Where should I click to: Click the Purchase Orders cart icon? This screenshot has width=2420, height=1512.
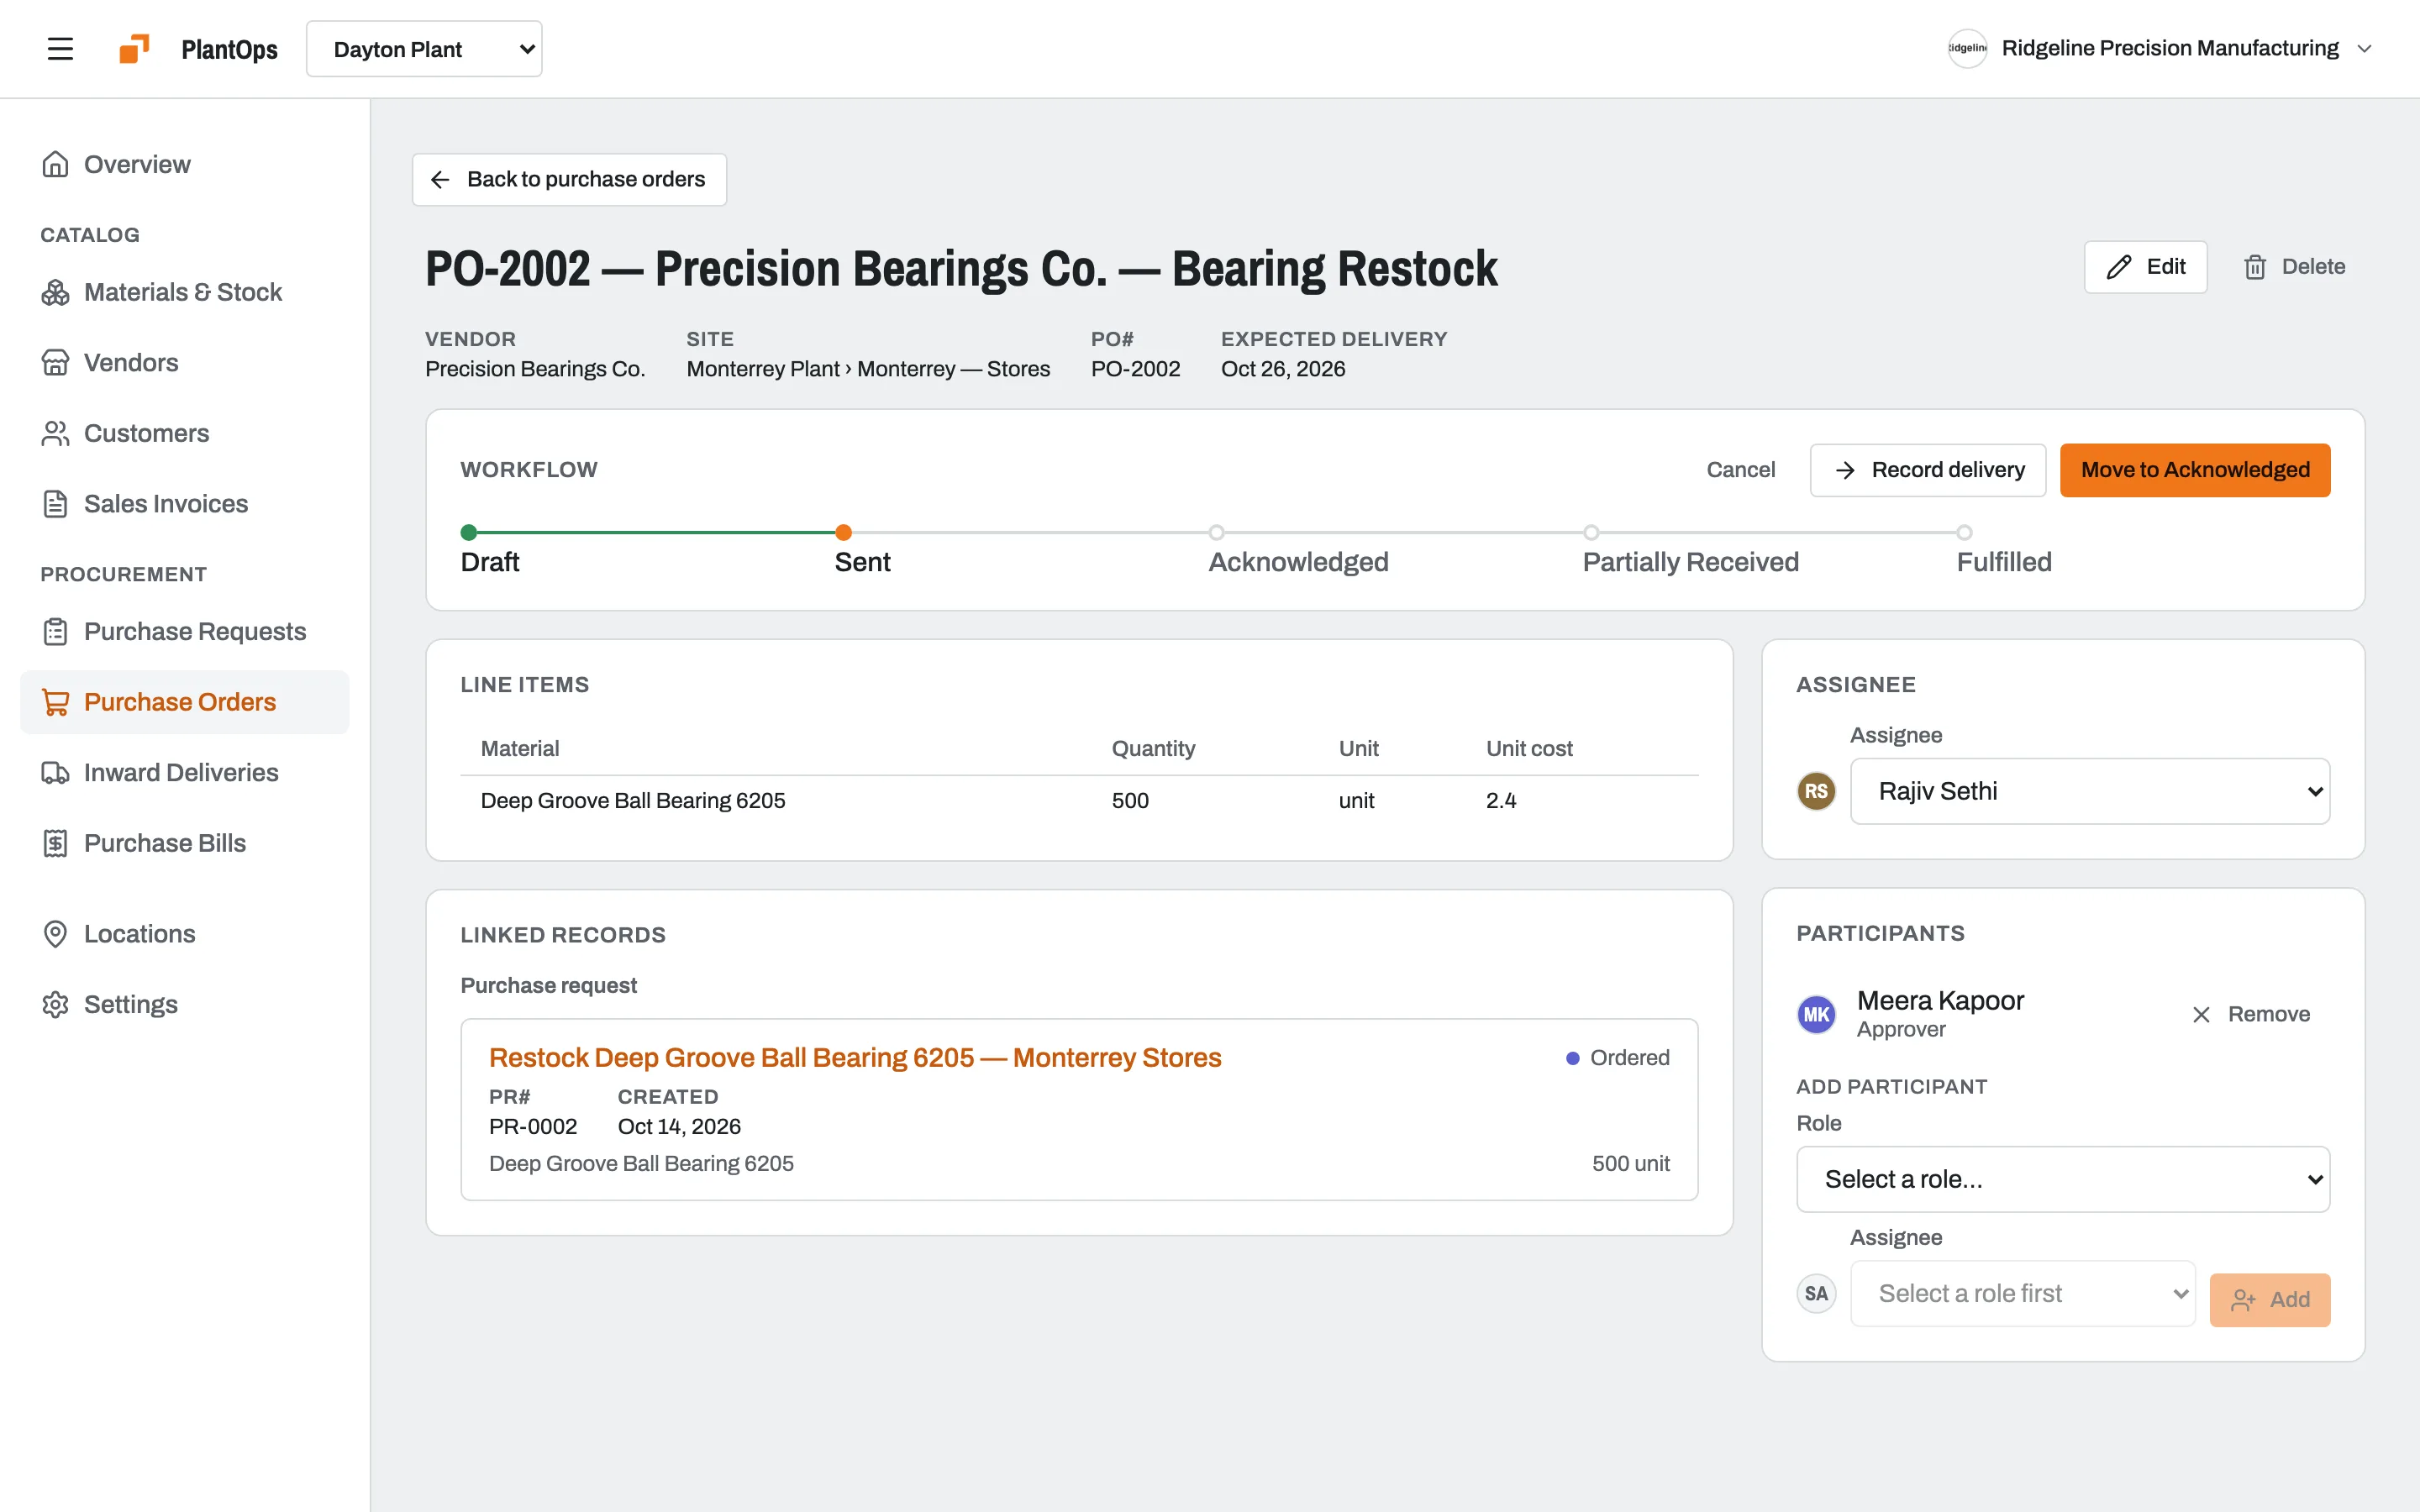[55, 702]
